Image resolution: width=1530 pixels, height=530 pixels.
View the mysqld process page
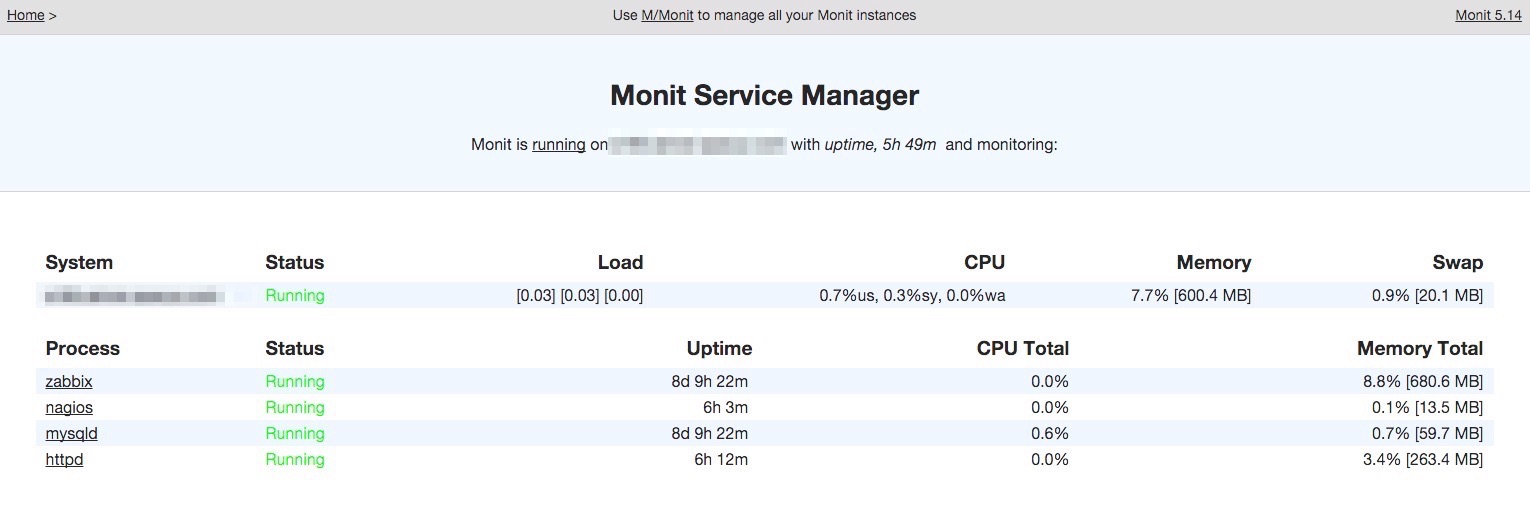coord(71,434)
